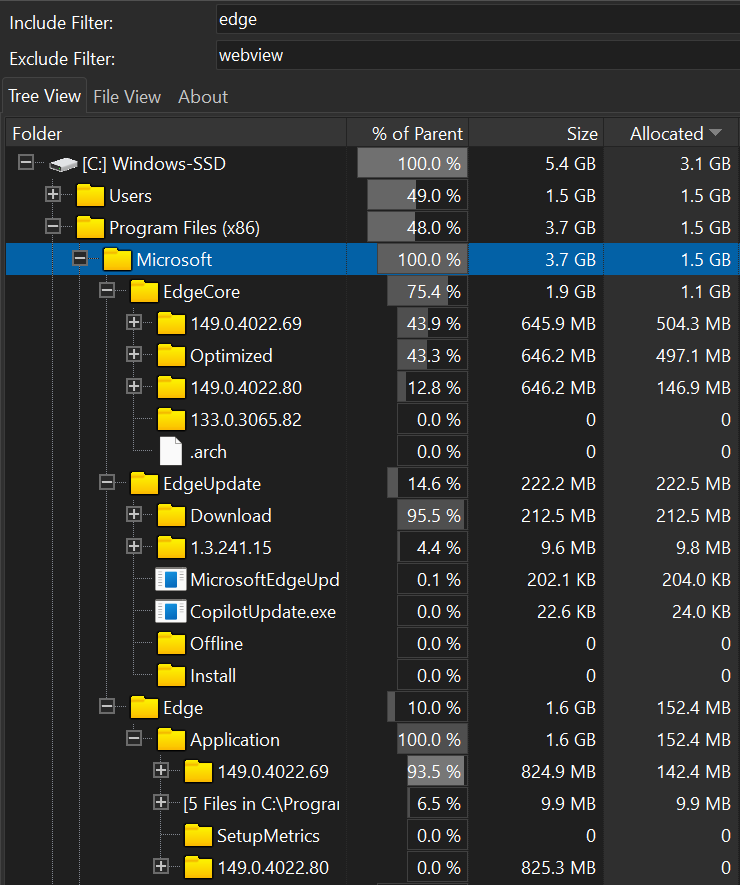This screenshot has width=740, height=885.
Task: Click the Users folder icon
Action: 90,196
